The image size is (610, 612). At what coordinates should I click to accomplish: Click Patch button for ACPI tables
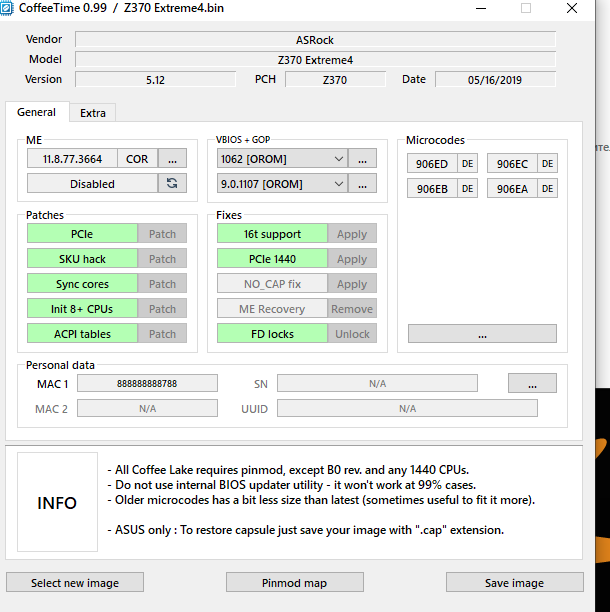(x=162, y=334)
